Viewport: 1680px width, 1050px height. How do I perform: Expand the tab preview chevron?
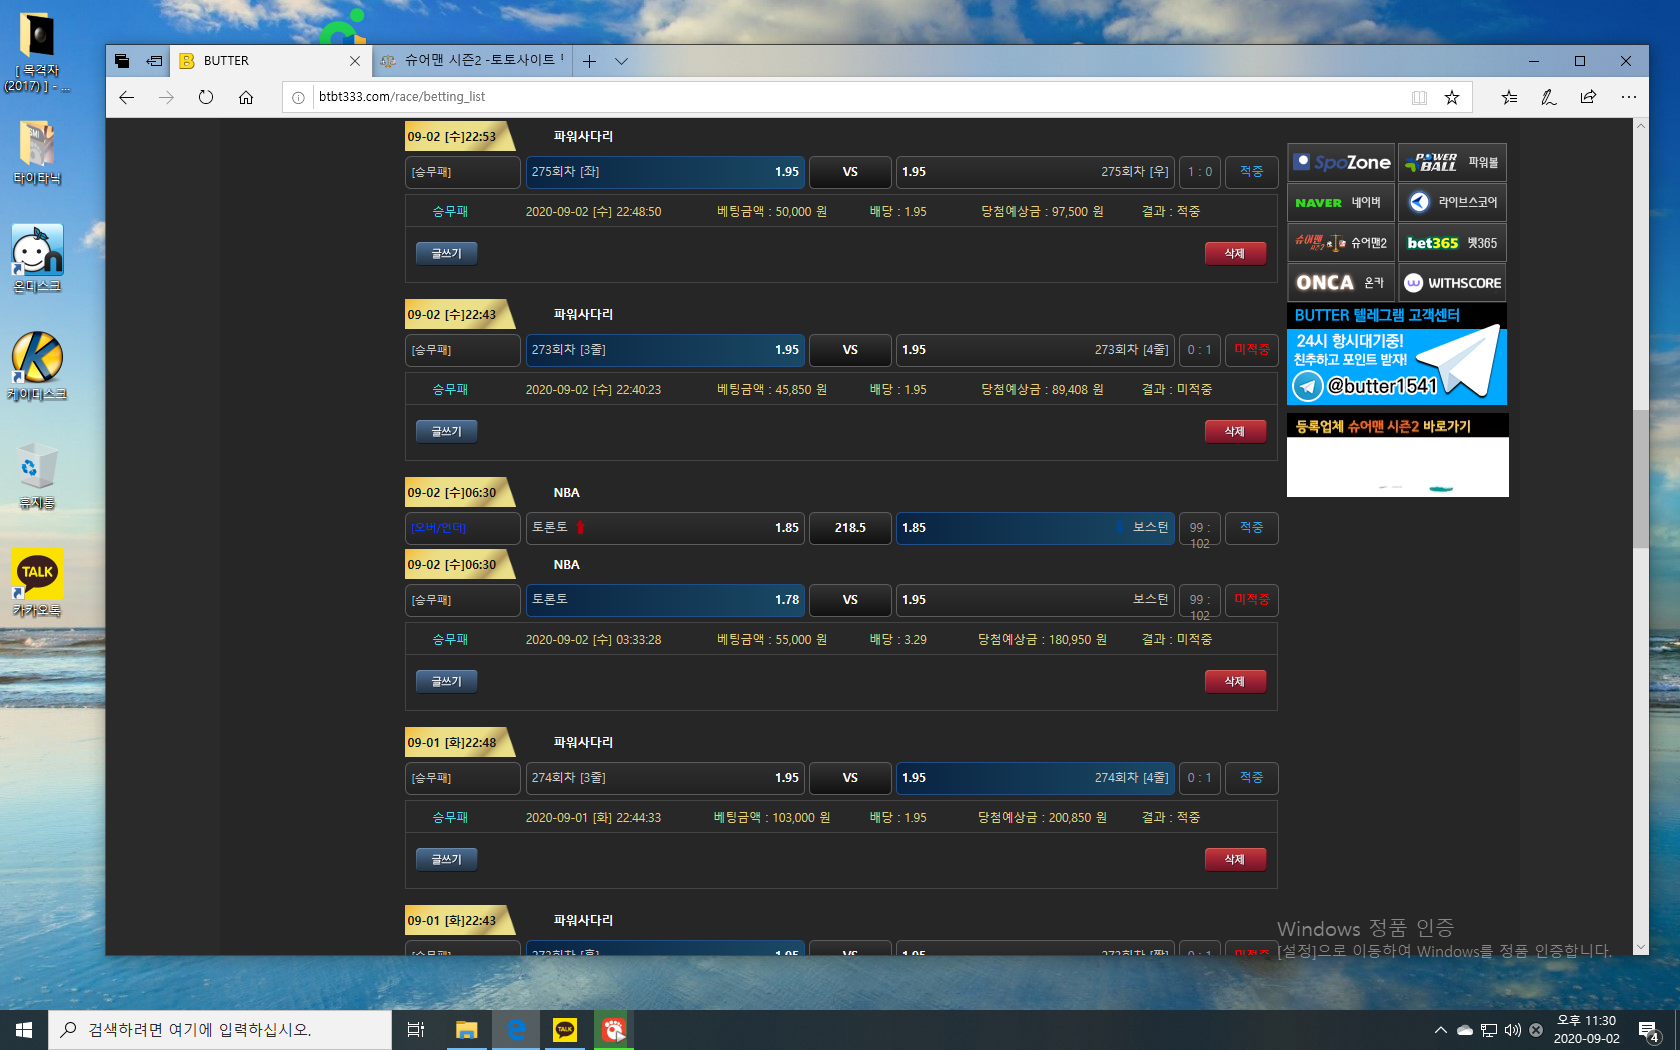click(x=621, y=61)
